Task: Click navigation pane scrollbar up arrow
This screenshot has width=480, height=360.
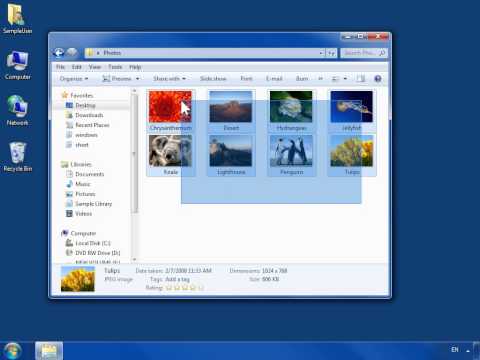Action: coord(135,91)
